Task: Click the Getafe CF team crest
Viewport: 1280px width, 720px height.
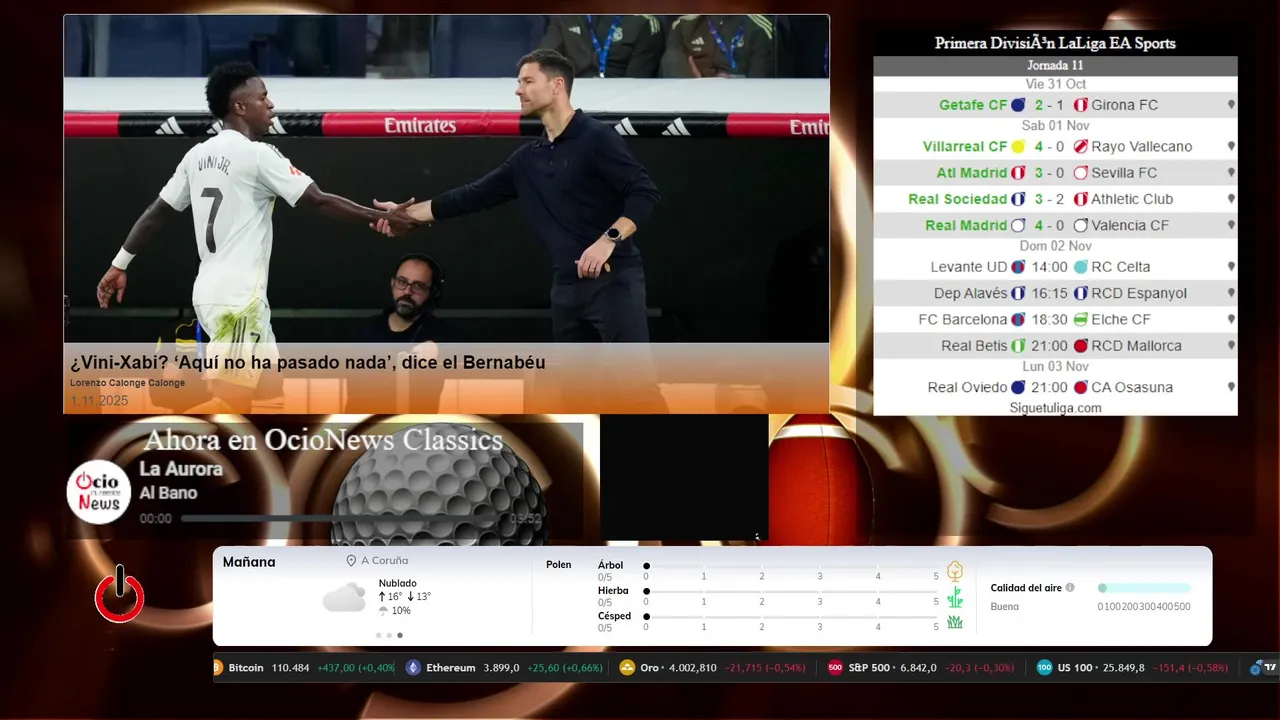Action: [1018, 105]
